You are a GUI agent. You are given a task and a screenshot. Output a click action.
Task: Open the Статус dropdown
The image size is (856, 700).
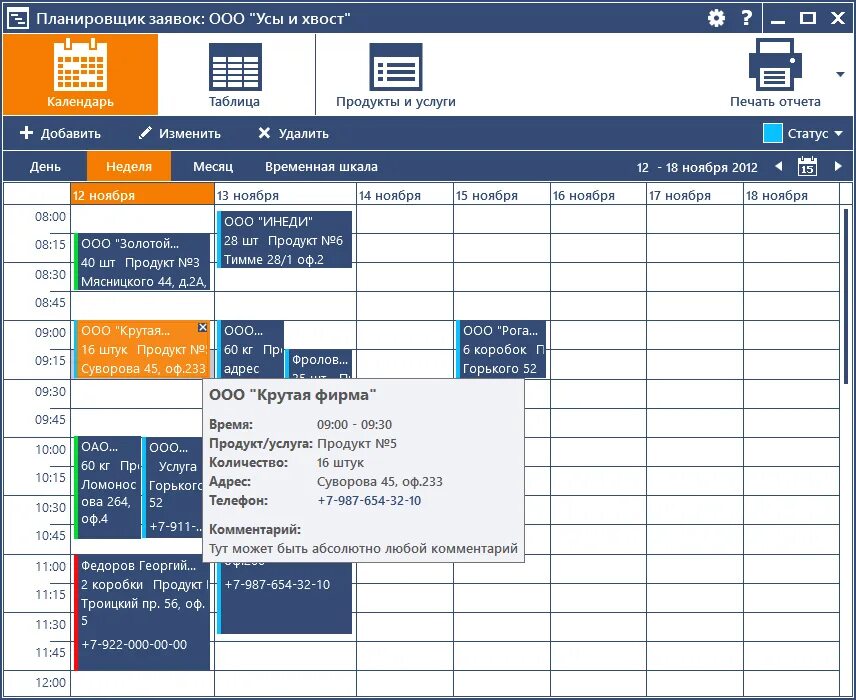tap(815, 133)
